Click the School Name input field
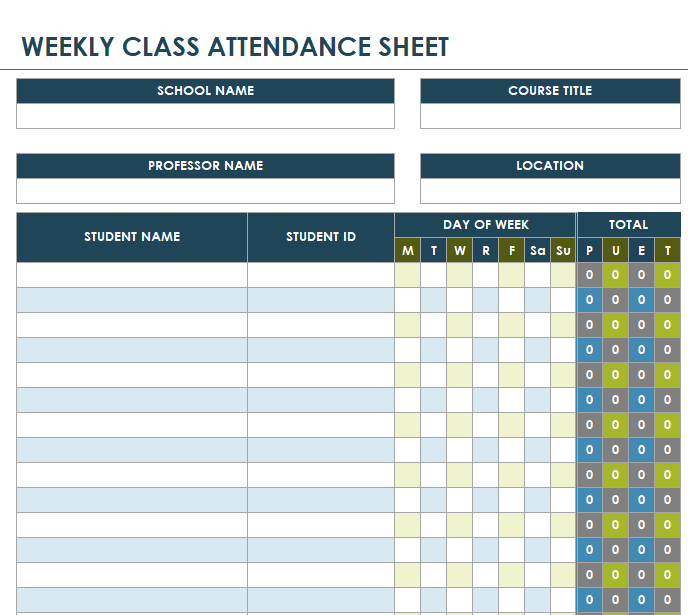Image resolution: width=688 pixels, height=615 pixels. coord(205,116)
